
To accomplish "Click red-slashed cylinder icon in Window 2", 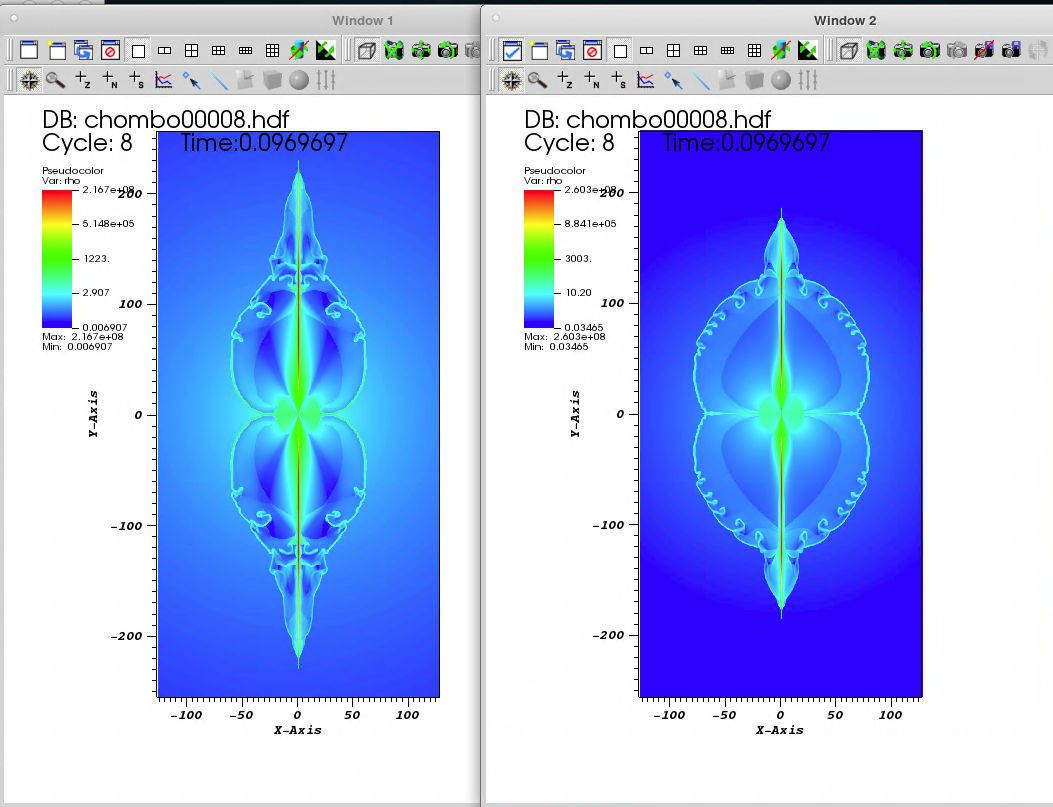I will 781,50.
